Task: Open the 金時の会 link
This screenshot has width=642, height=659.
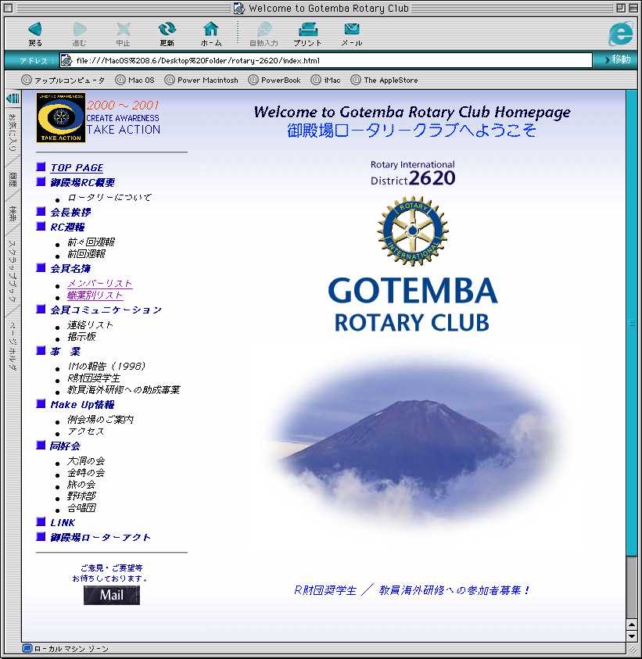Action: (x=86, y=473)
